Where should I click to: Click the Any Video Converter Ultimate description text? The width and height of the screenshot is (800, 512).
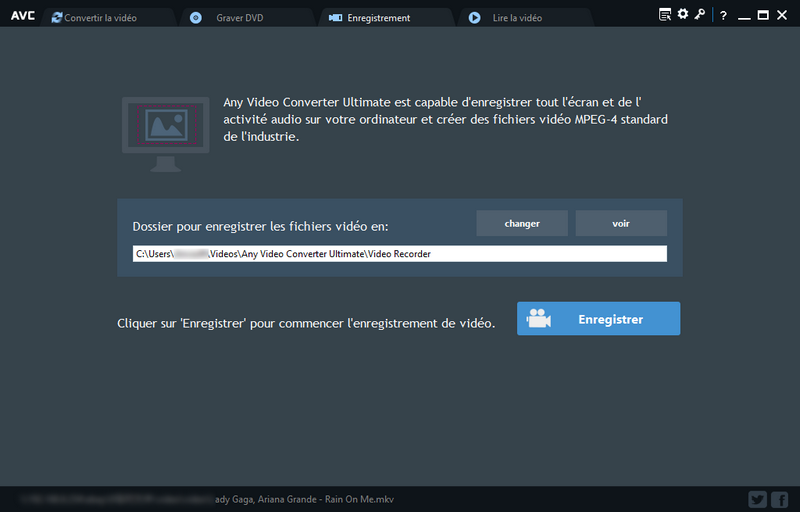coord(445,119)
